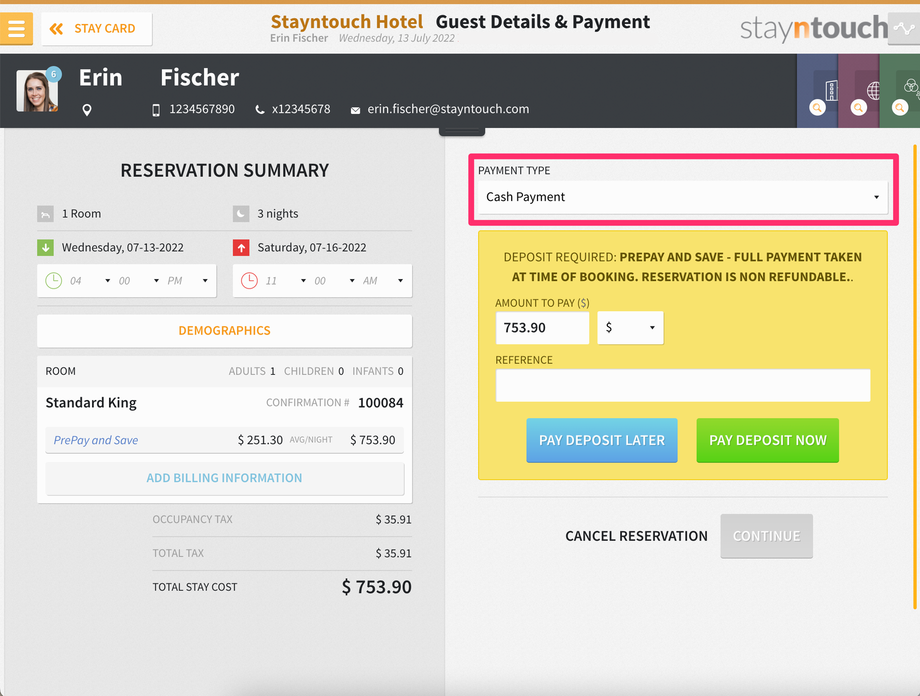The width and height of the screenshot is (920, 696).
Task: Click the green arrival clock icon
Action: click(53, 281)
